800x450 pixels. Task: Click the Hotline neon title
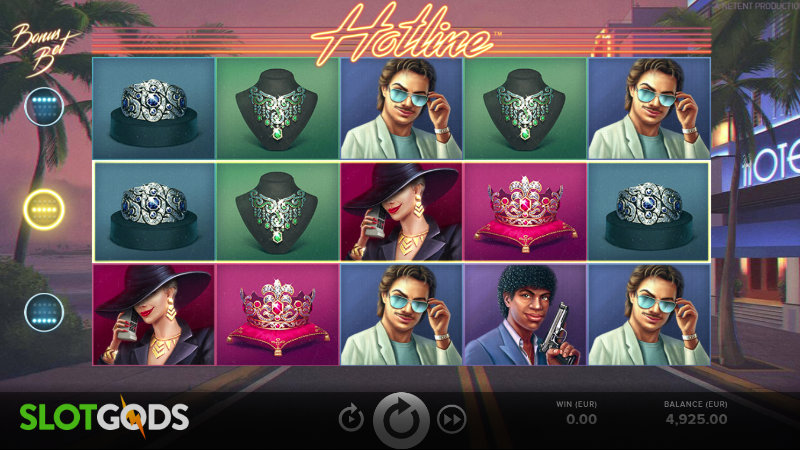(403, 34)
